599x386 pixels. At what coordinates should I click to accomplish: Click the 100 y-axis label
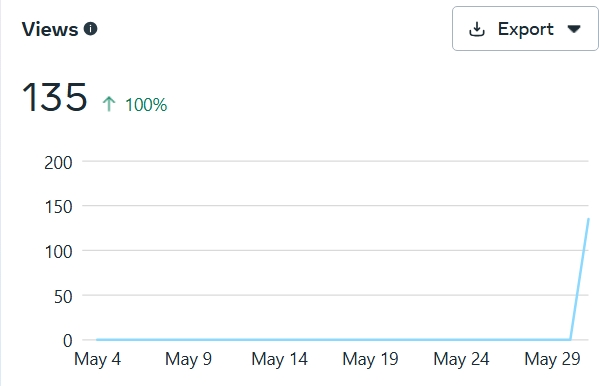58,252
